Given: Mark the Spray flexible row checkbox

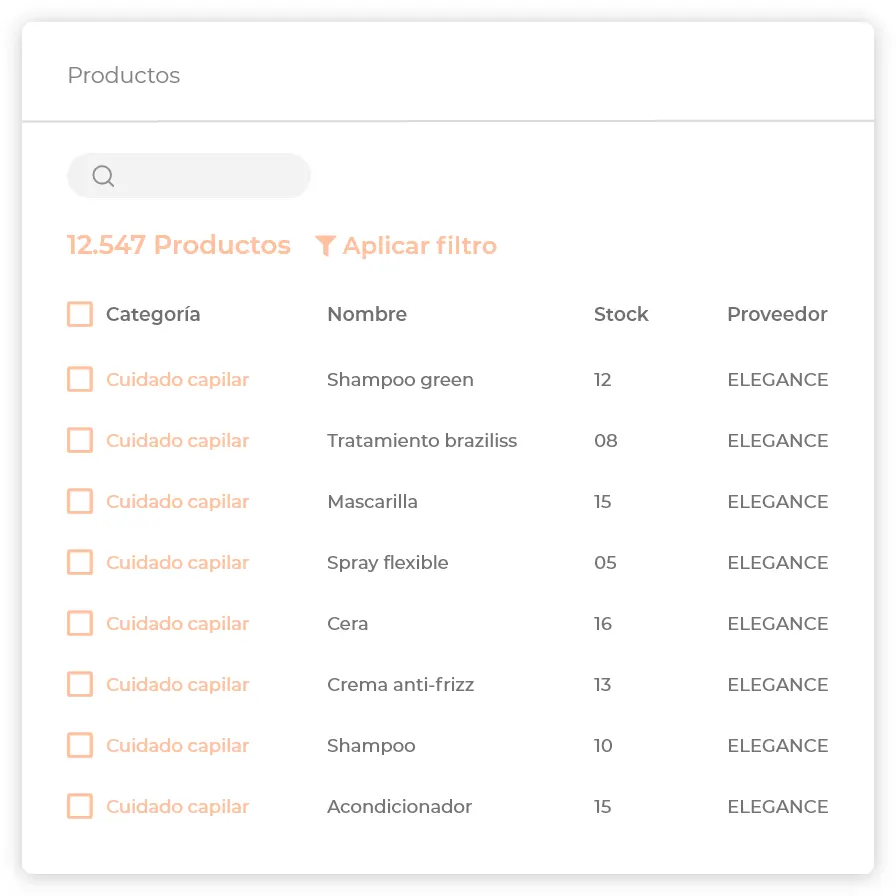Looking at the screenshot, I should 80,563.
